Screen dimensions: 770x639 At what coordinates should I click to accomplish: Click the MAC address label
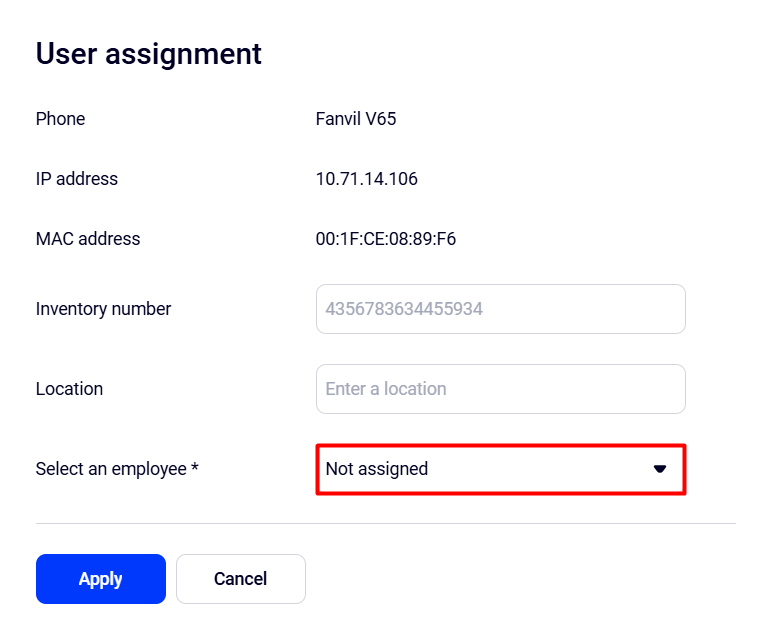click(x=88, y=239)
